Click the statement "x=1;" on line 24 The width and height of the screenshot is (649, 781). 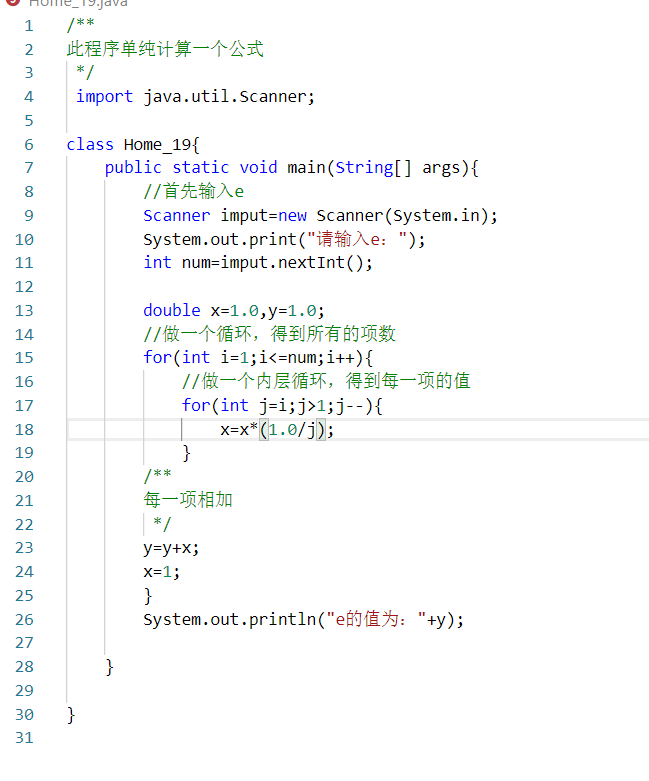[x=162, y=572]
